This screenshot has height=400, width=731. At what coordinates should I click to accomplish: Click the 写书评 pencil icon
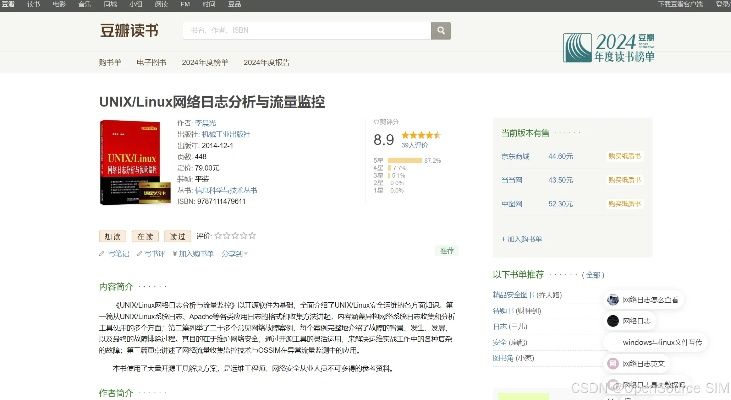click(138, 253)
